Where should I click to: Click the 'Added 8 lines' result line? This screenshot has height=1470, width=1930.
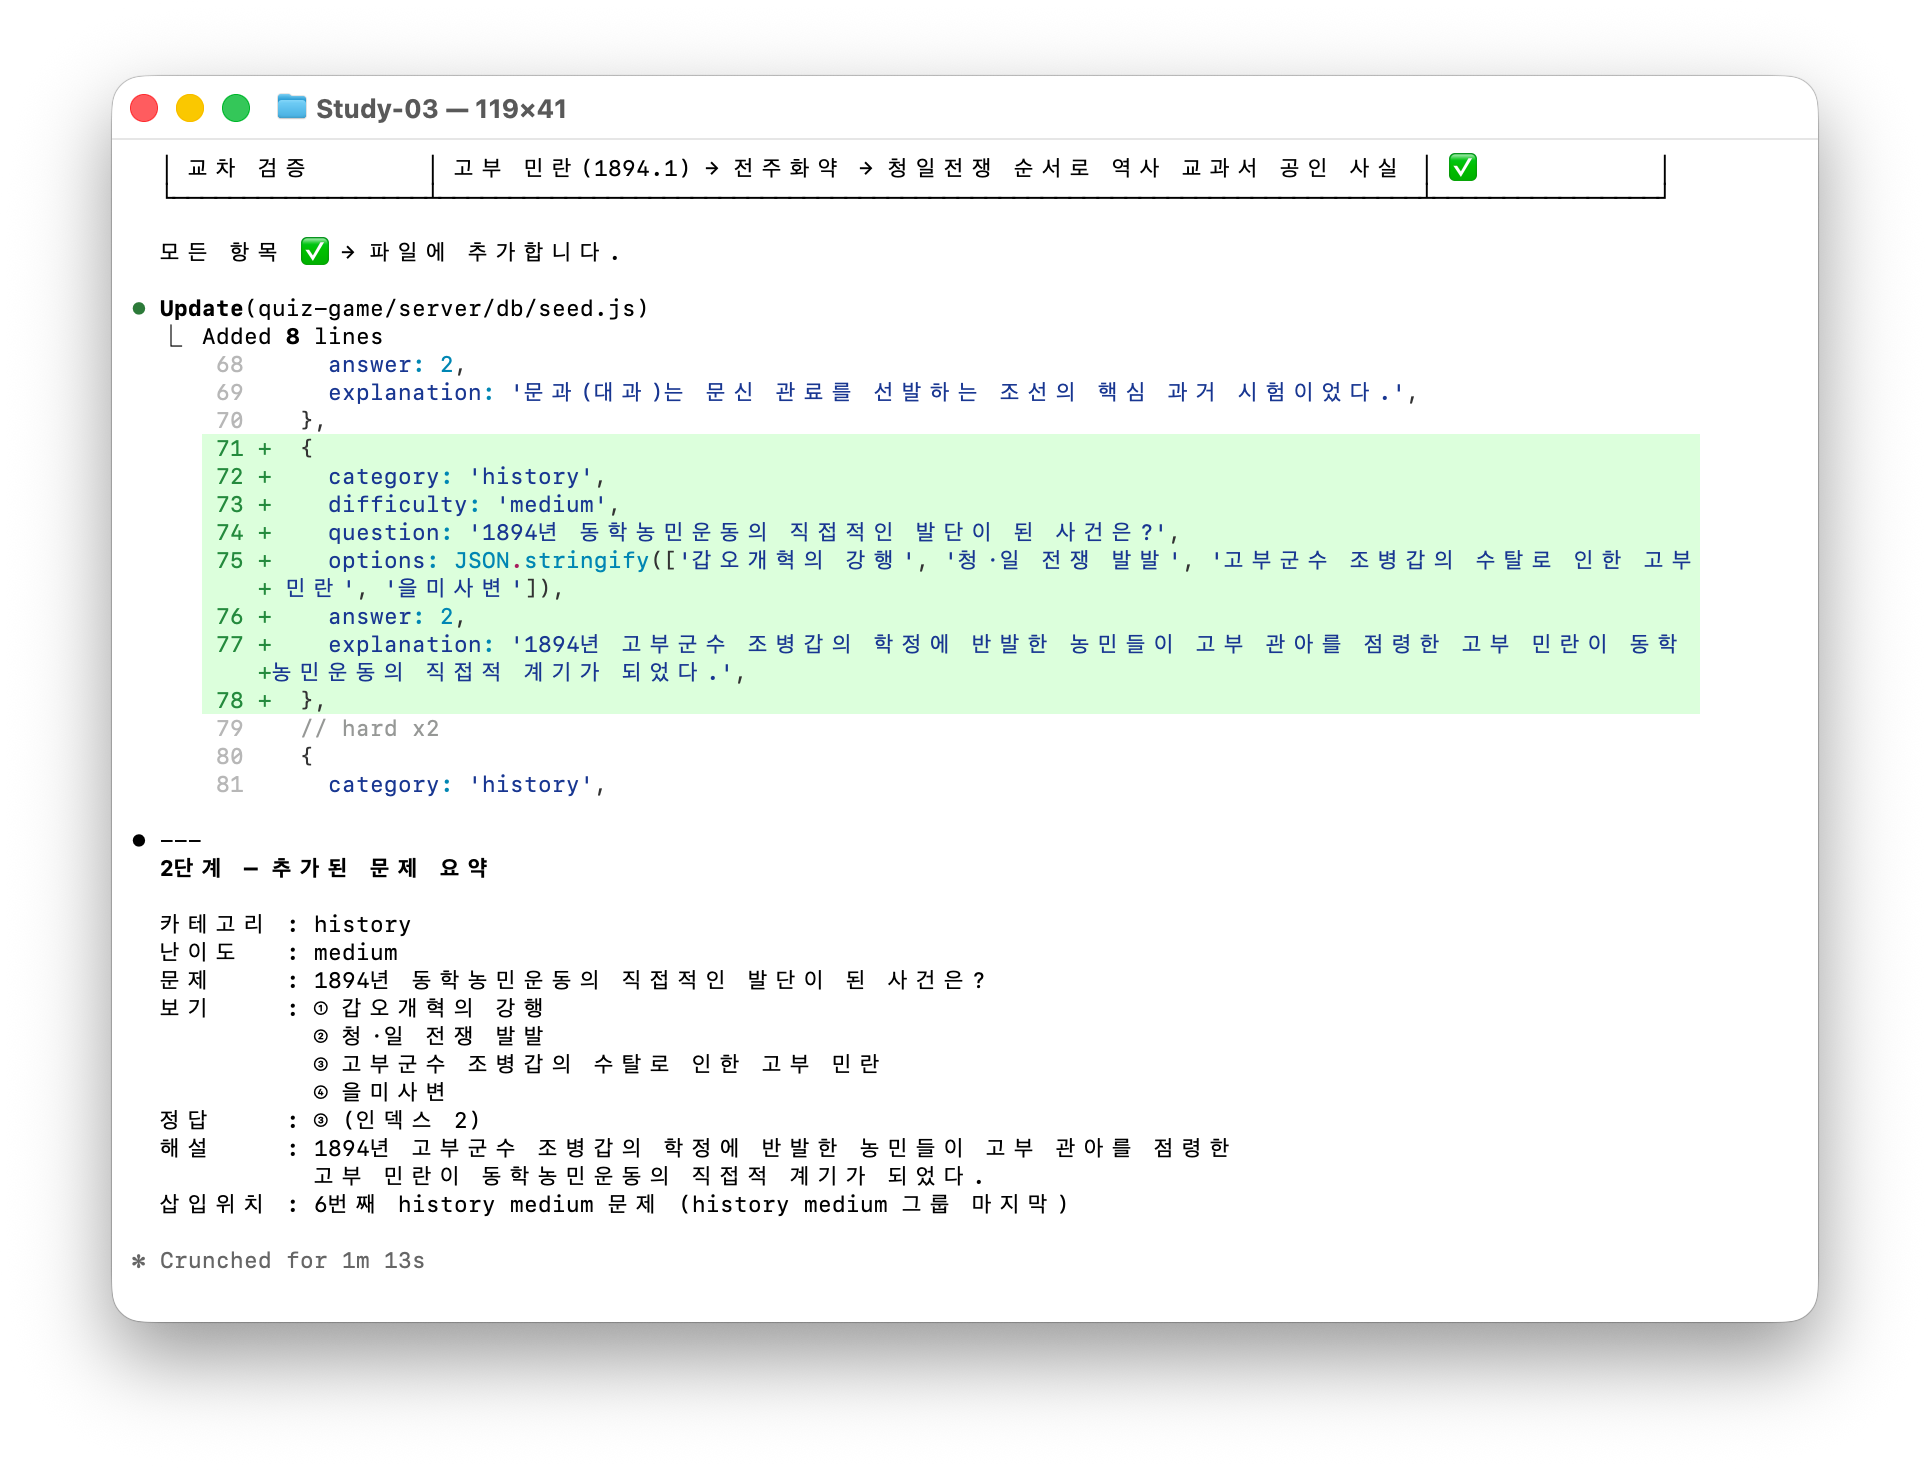pos(292,336)
